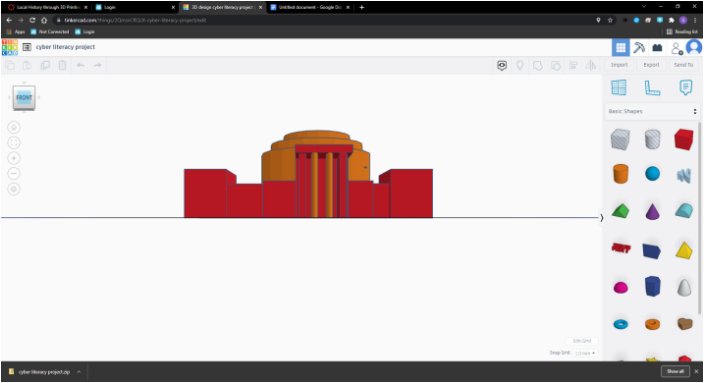Toggle the Notes visibility lightbulb icon
Viewport: 706px width, 383px height.
pyautogui.click(x=520, y=66)
